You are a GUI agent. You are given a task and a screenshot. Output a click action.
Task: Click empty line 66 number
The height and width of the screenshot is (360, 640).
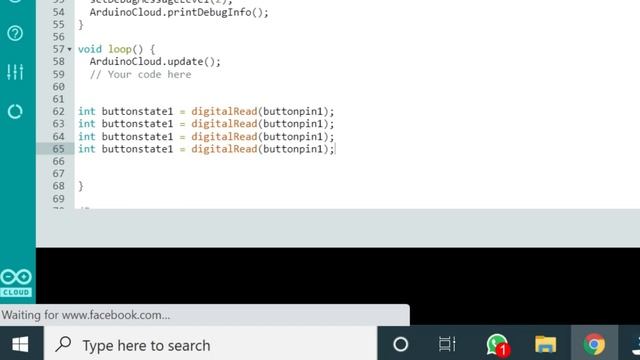[58, 161]
